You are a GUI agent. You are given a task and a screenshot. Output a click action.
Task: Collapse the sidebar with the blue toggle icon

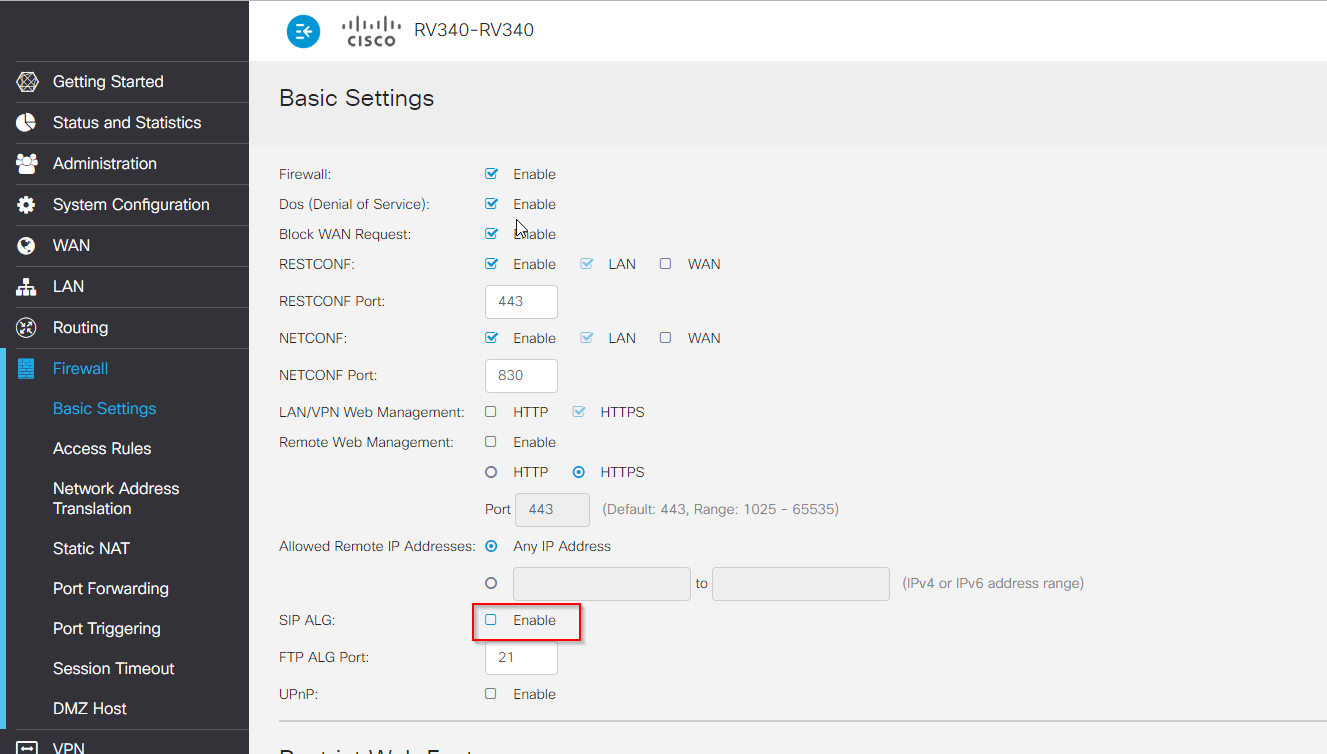click(303, 31)
